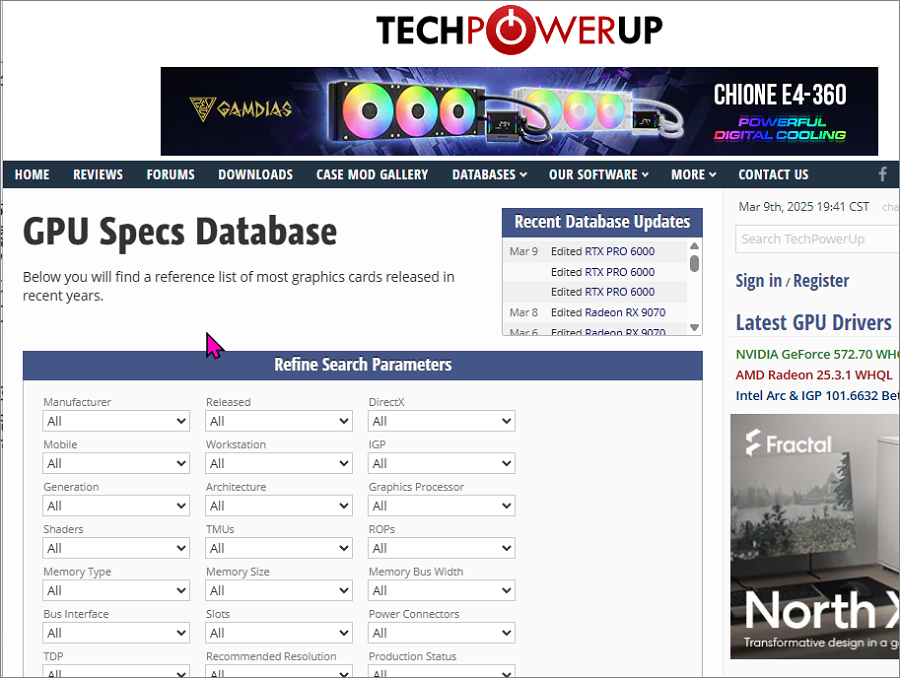Open the Graphics Processor dropdown

tap(441, 506)
